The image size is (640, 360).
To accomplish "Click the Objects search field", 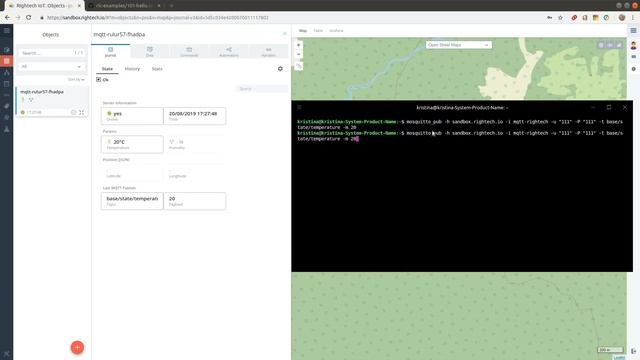I will click(x=51, y=53).
